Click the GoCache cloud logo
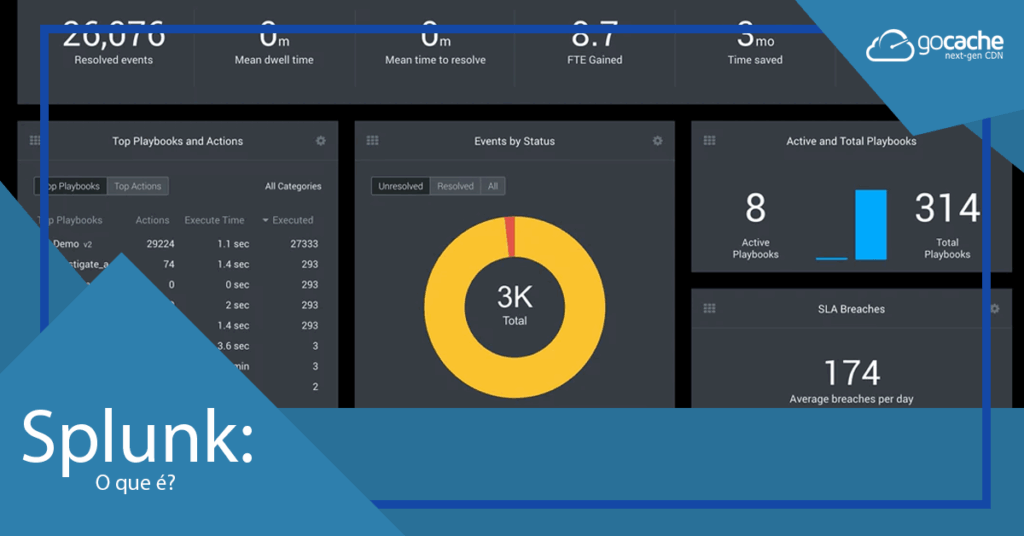The image size is (1024, 536). click(x=889, y=46)
